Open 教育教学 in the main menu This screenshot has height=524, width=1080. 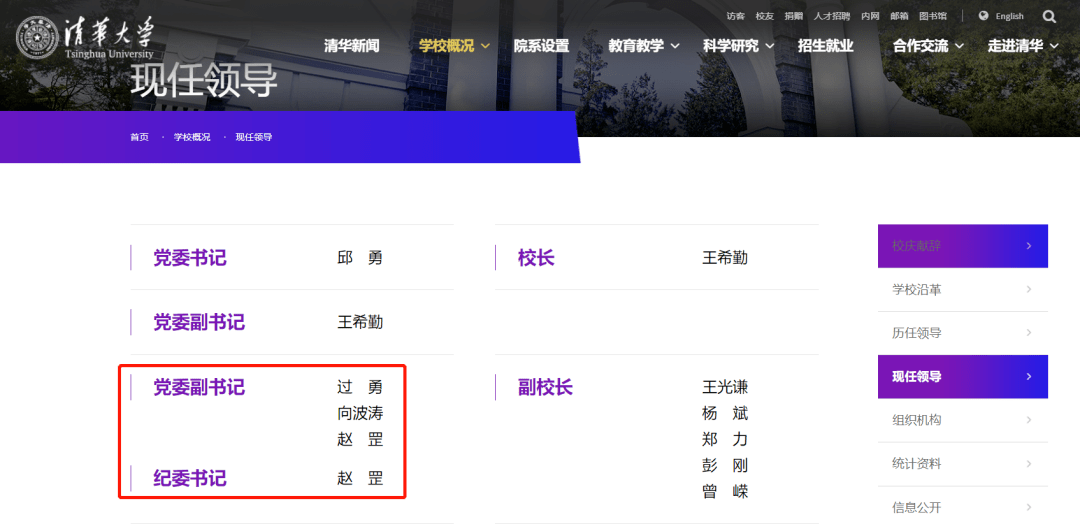click(636, 46)
